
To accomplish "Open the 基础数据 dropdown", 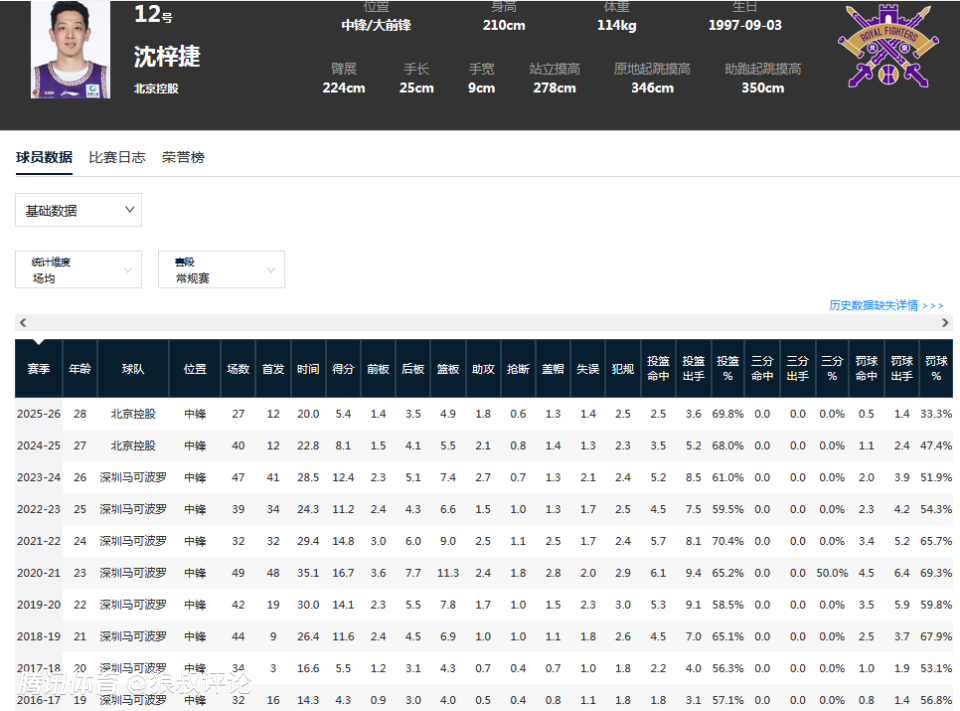I will 78,210.
